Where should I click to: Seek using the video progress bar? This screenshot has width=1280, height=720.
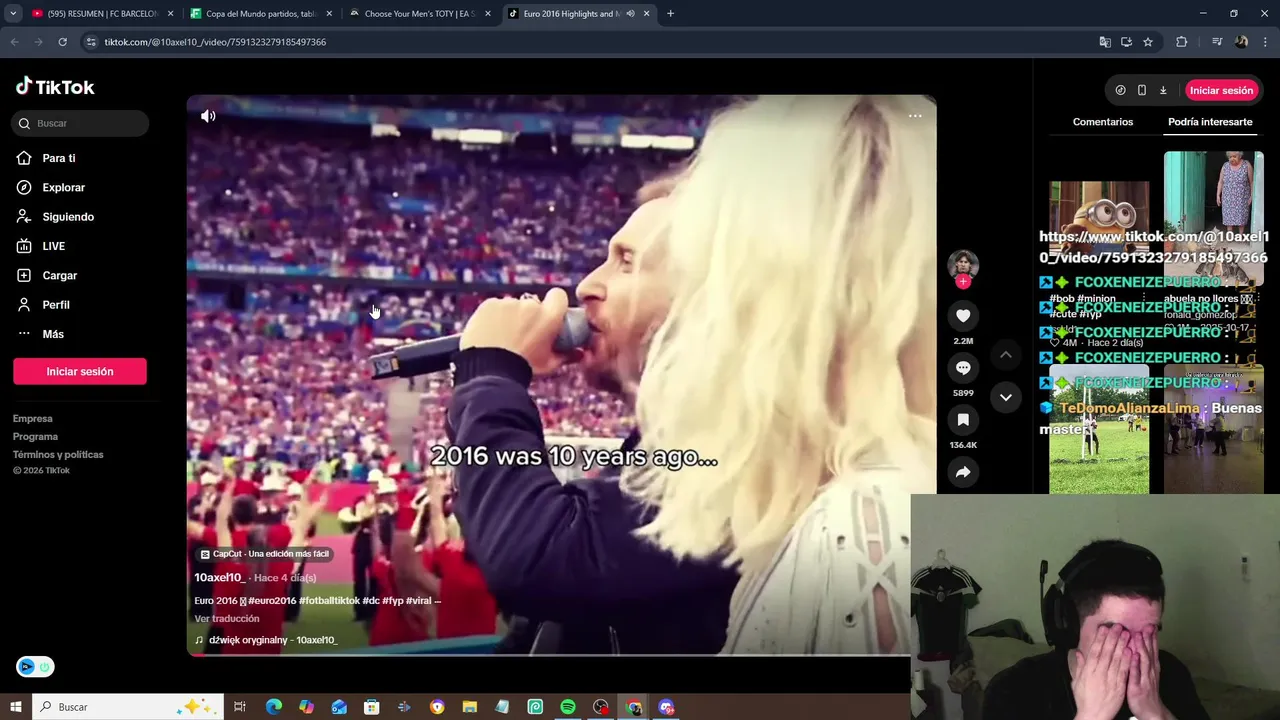pos(561,655)
